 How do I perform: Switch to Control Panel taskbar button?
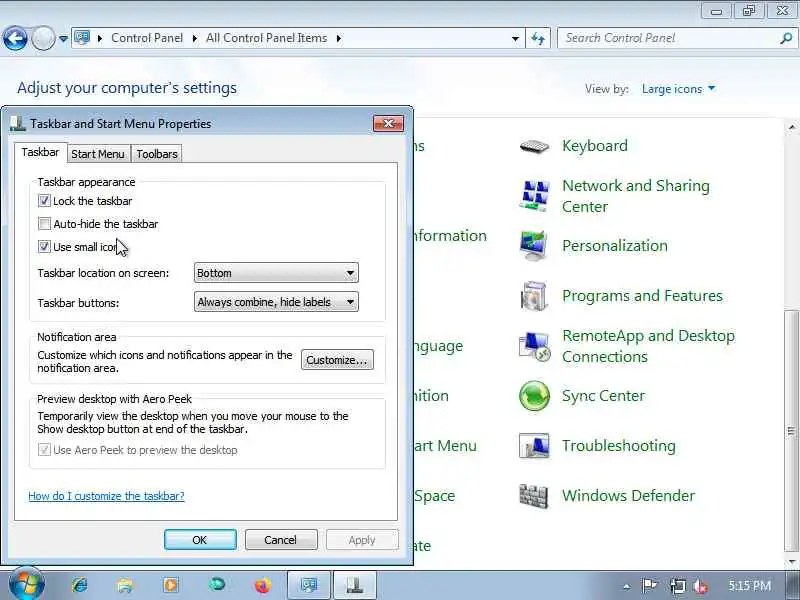coord(309,585)
